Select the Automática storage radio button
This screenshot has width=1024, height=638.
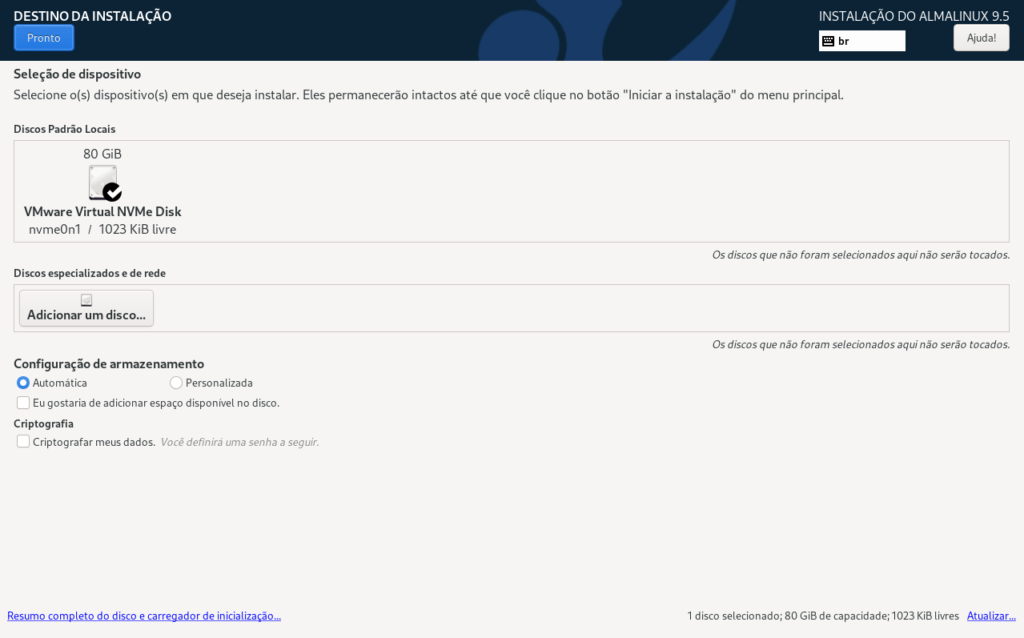(23, 383)
